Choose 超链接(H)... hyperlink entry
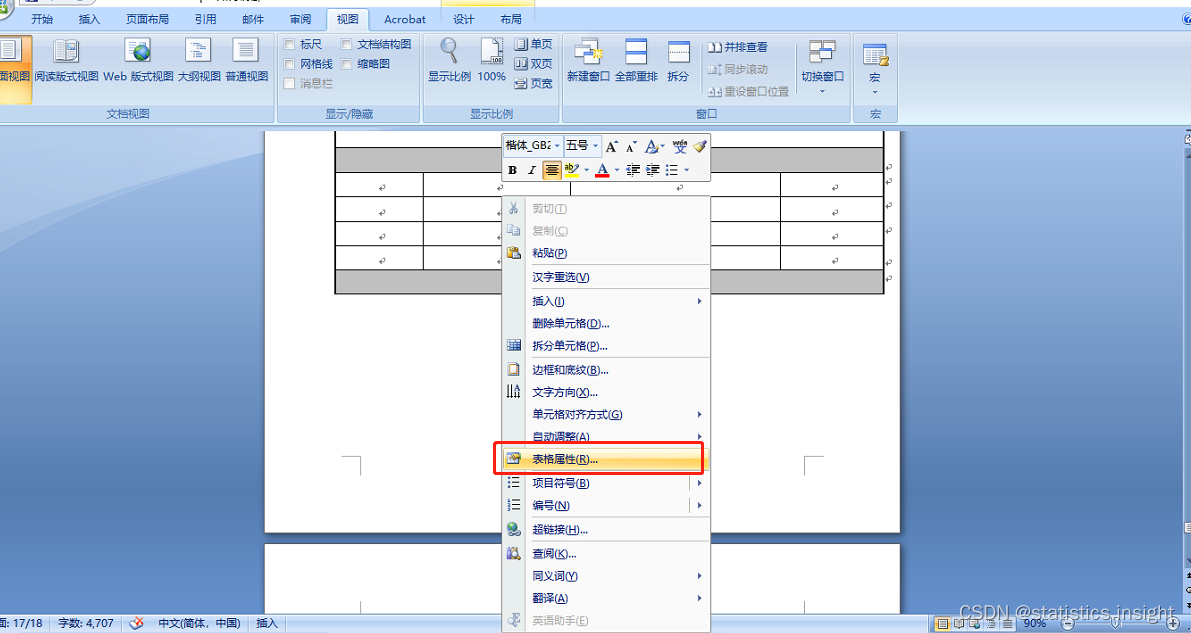This screenshot has height=633, width=1191. 605,530
